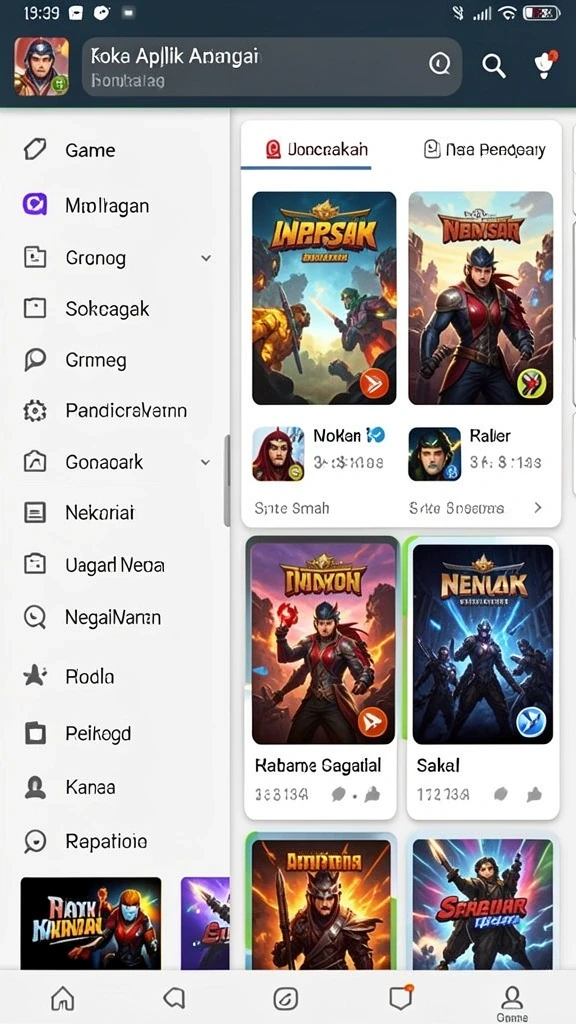This screenshot has height=1024, width=576.
Task: Tap the magnifying glass search icon
Action: 494,65
